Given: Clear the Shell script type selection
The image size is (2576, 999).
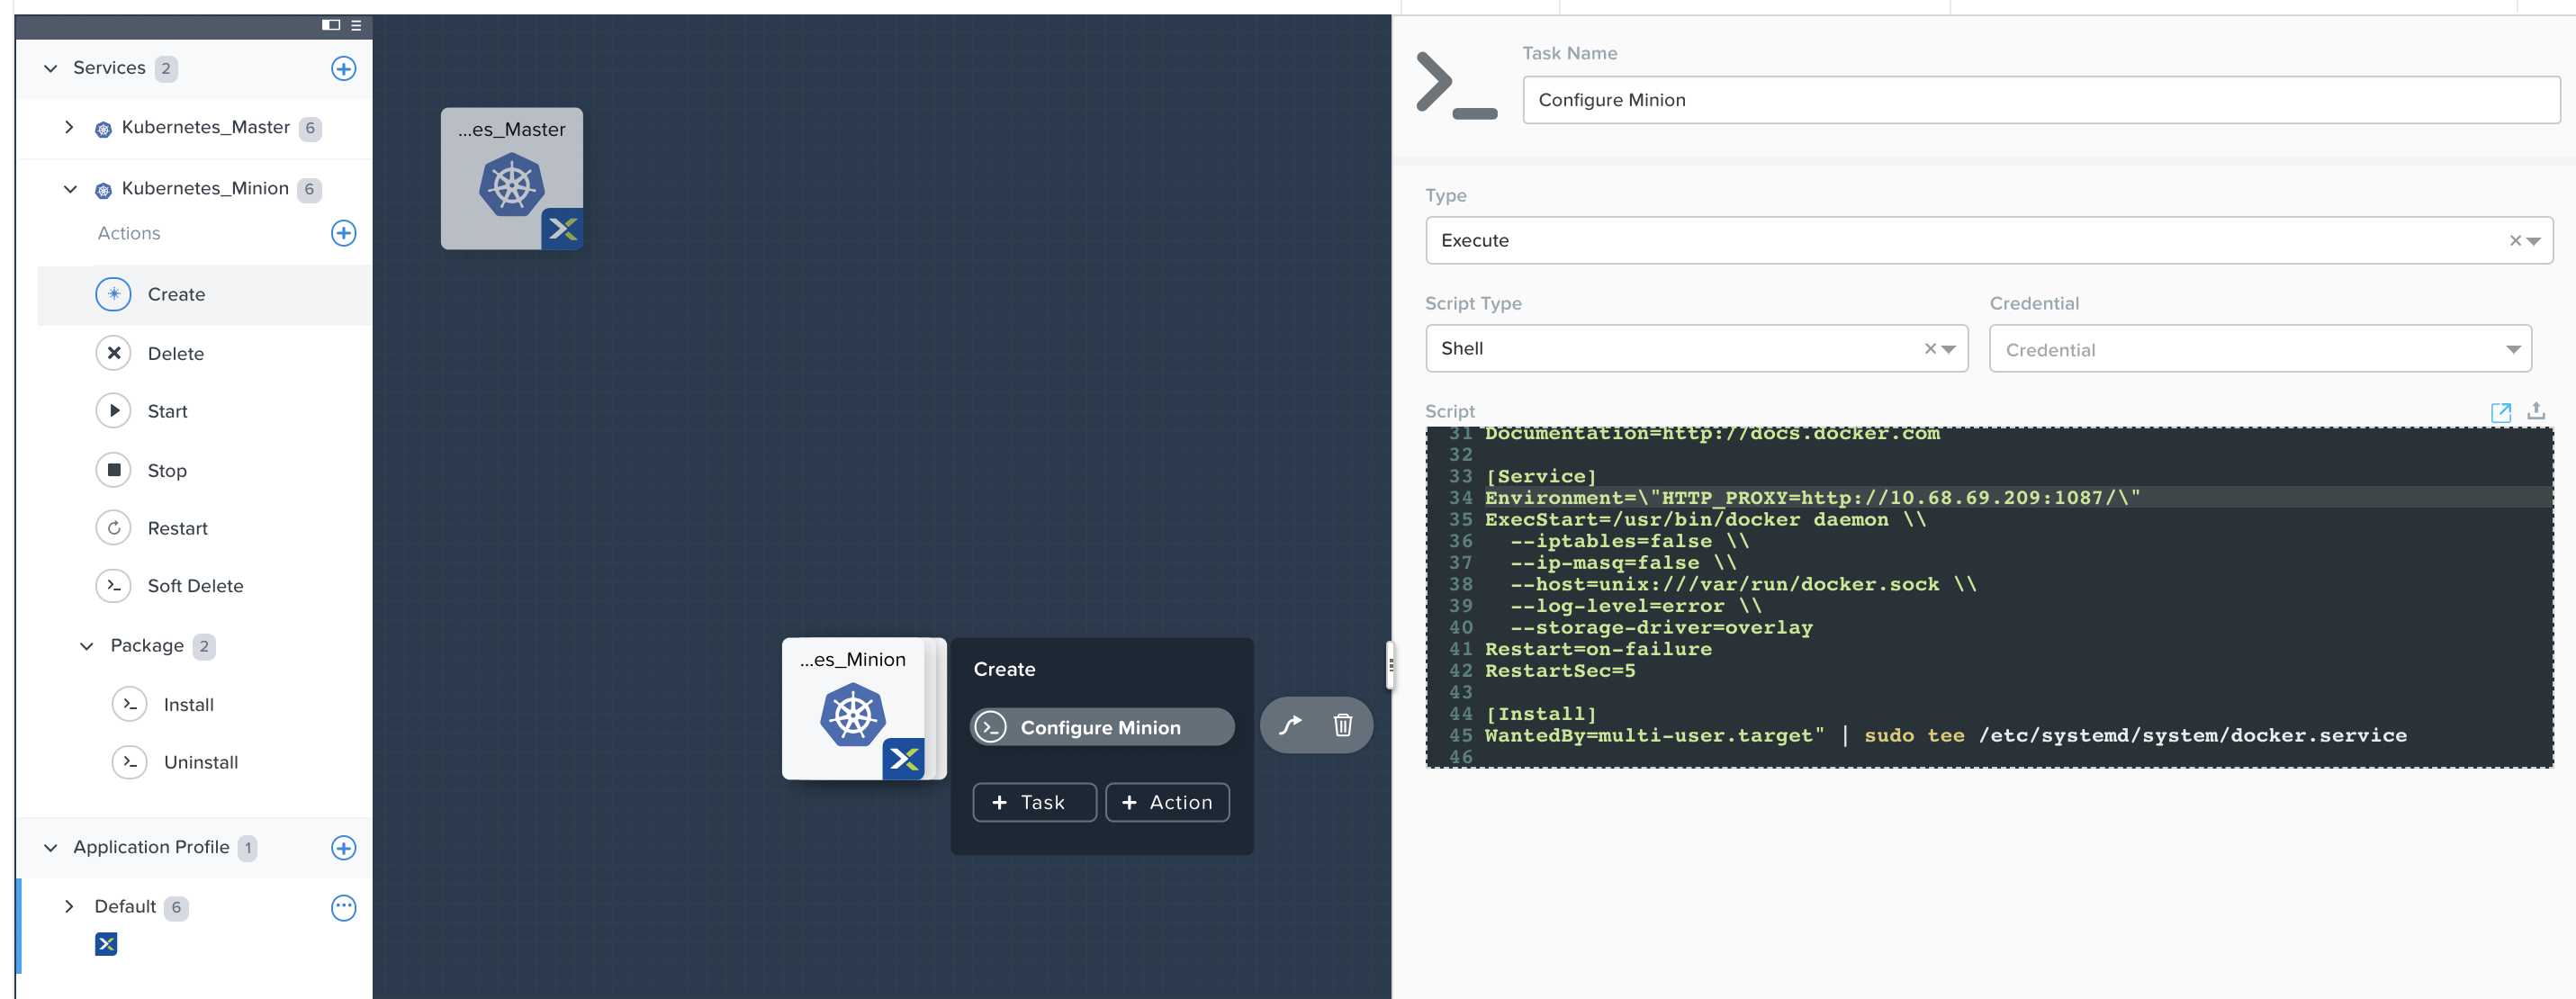Looking at the screenshot, I should [x=1930, y=348].
